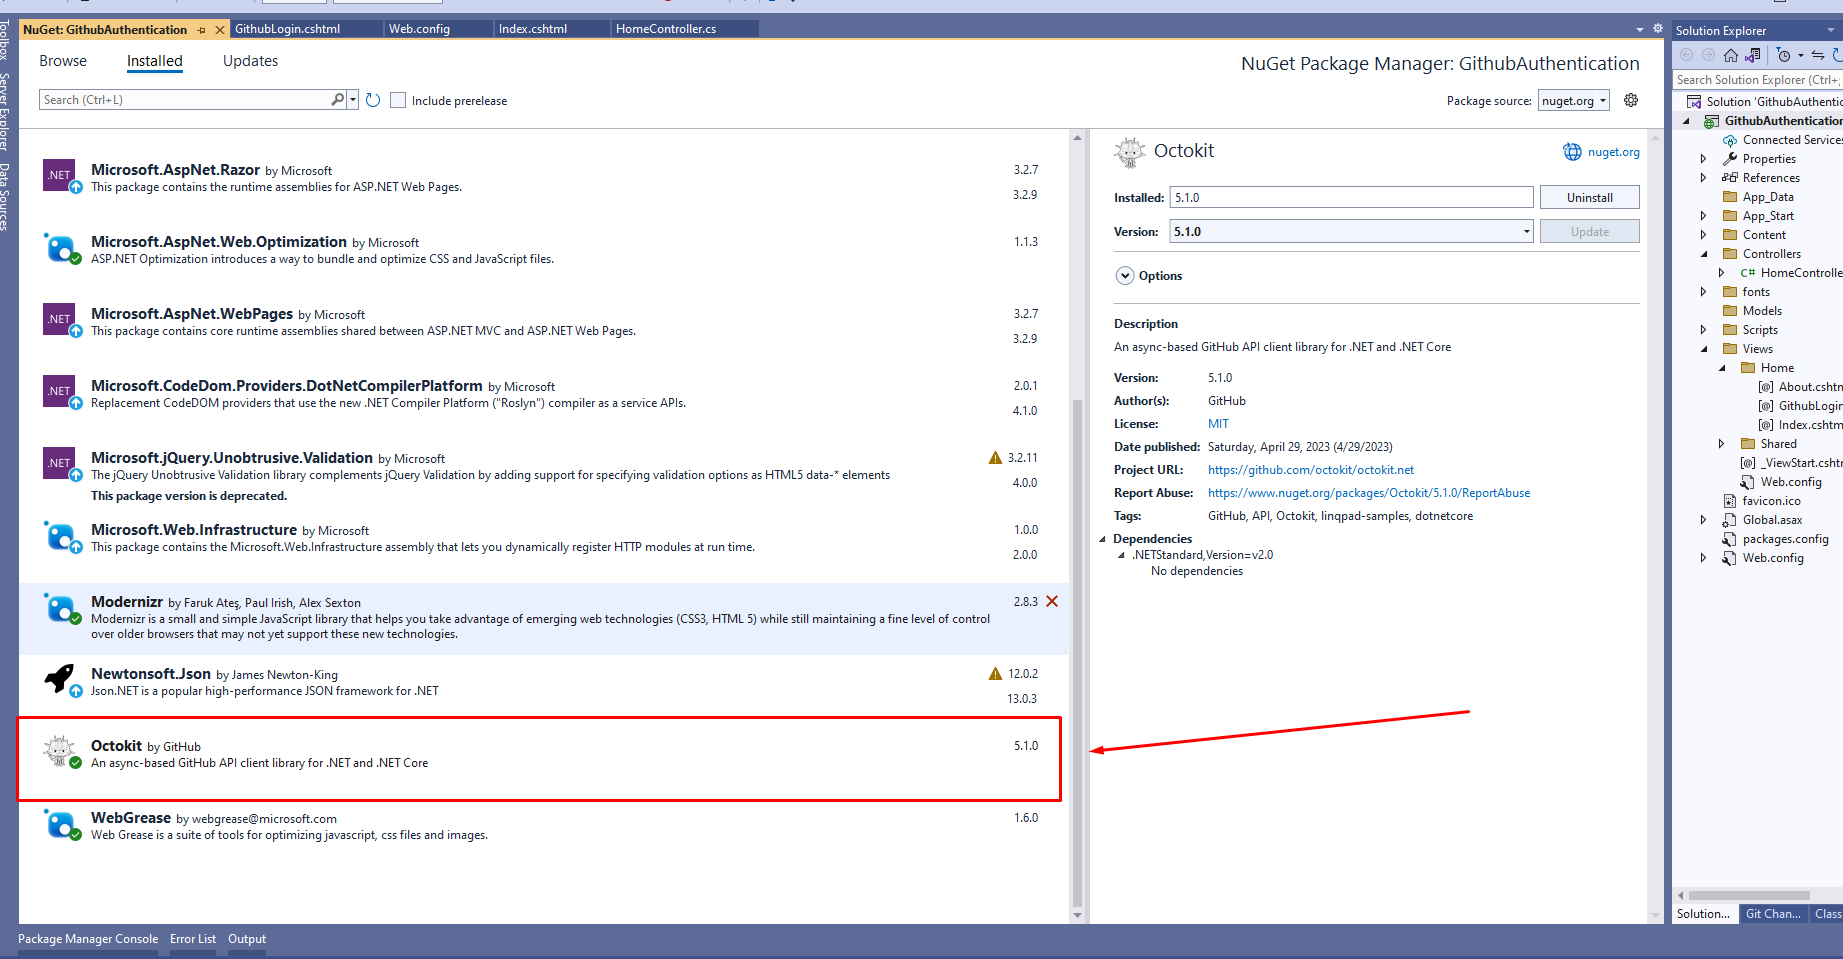Collapse the Controllers folder
This screenshot has width=1843, height=959.
click(1704, 254)
